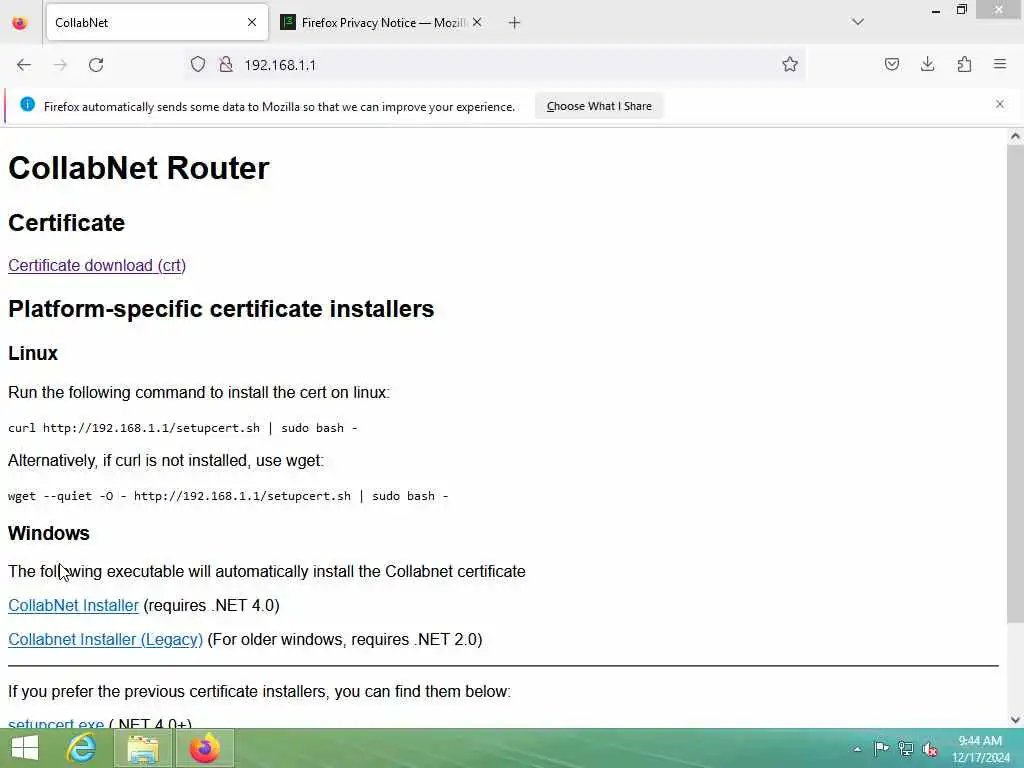1024x768 pixels.
Task: Open the tracking protection shield icon
Action: (198, 64)
